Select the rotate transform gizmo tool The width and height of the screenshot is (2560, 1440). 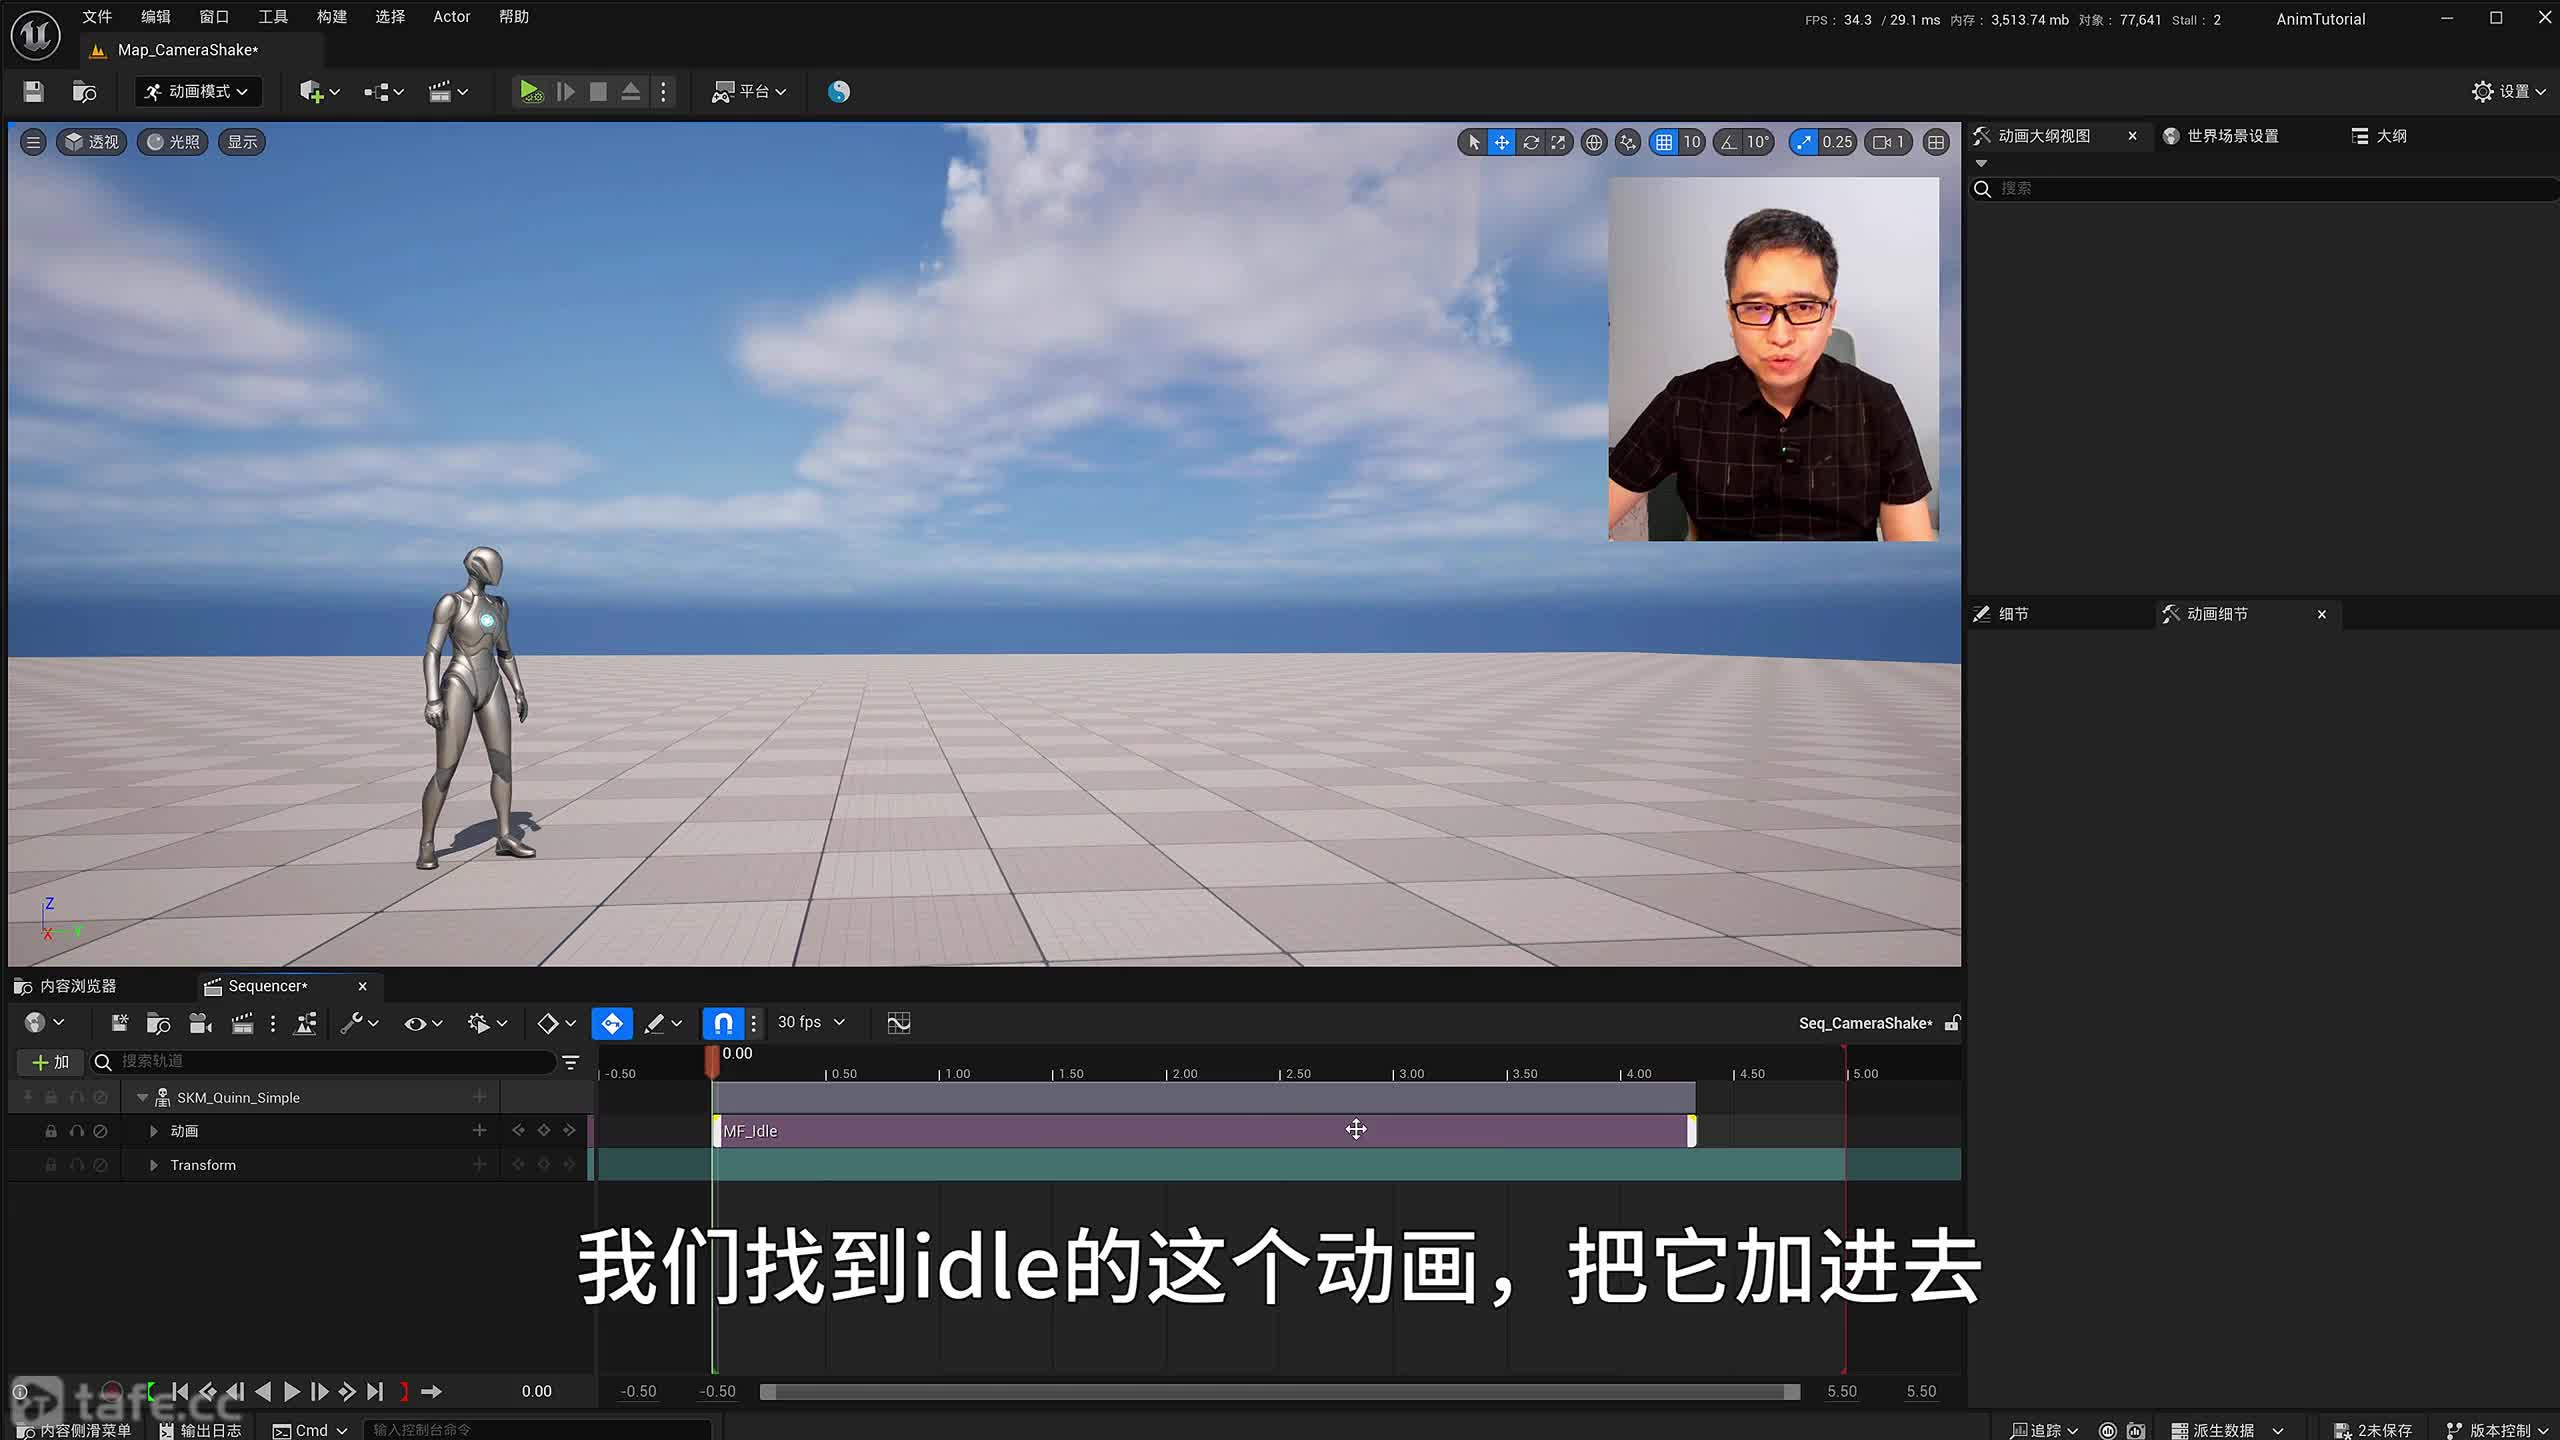pos(1530,142)
